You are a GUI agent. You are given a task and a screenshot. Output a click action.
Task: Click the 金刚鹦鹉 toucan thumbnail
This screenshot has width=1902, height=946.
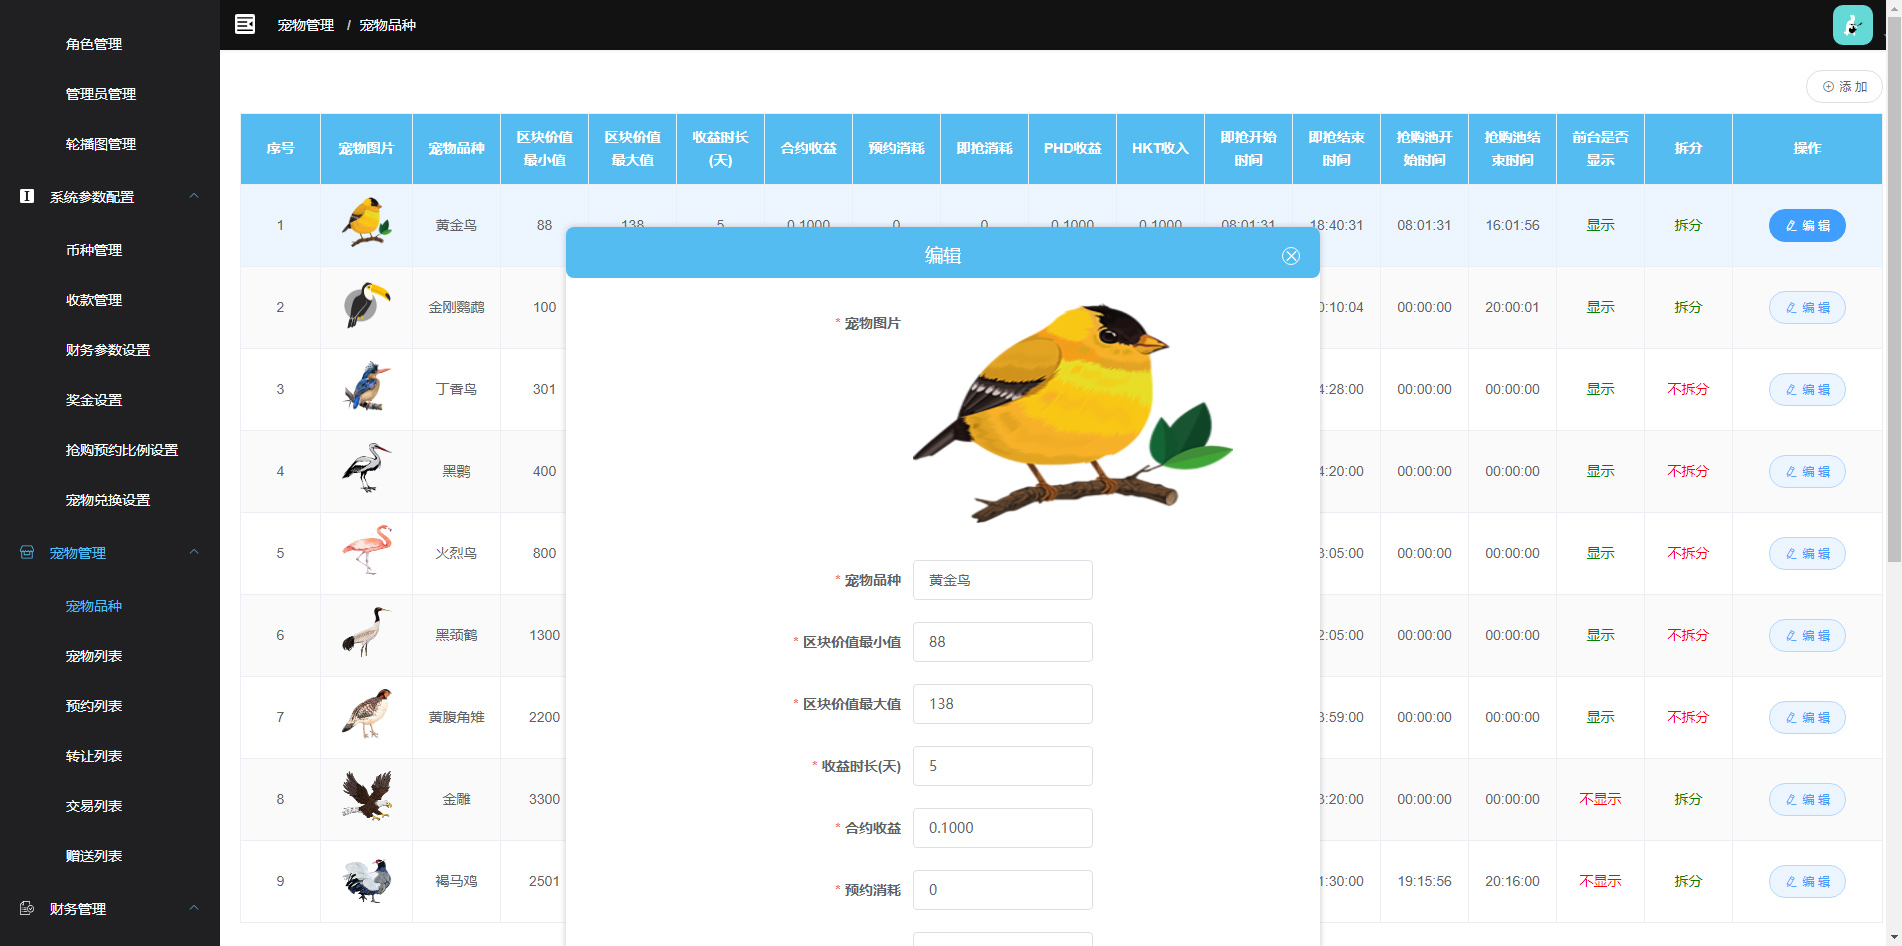coord(366,306)
